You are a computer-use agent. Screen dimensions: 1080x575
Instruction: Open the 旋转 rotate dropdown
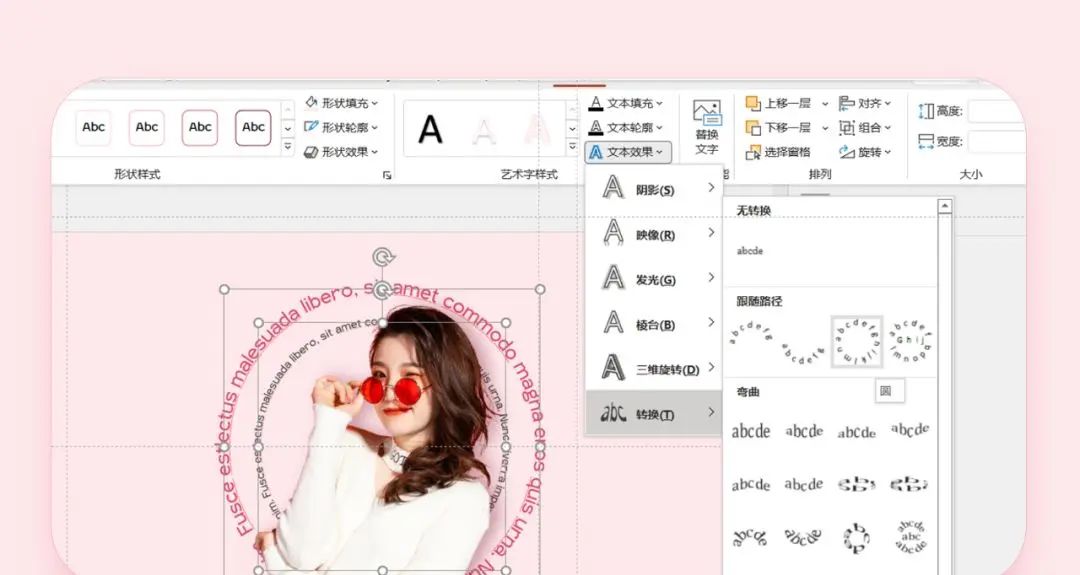coord(865,152)
